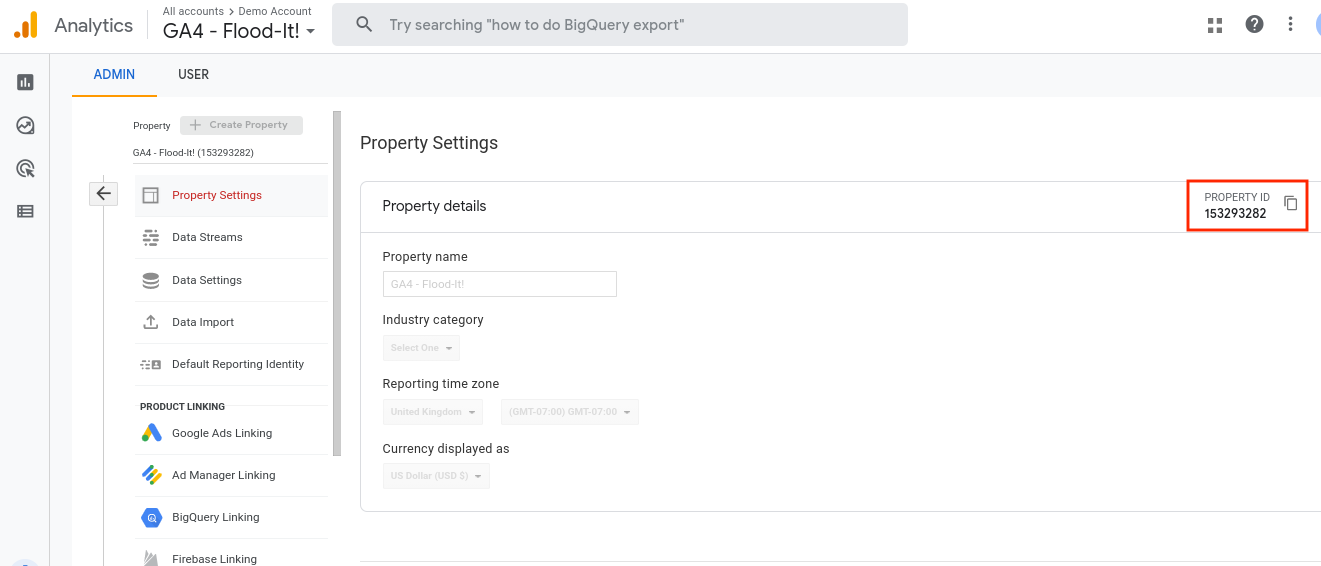Open Data Streams menu item
The width and height of the screenshot is (1321, 566).
tap(231, 238)
